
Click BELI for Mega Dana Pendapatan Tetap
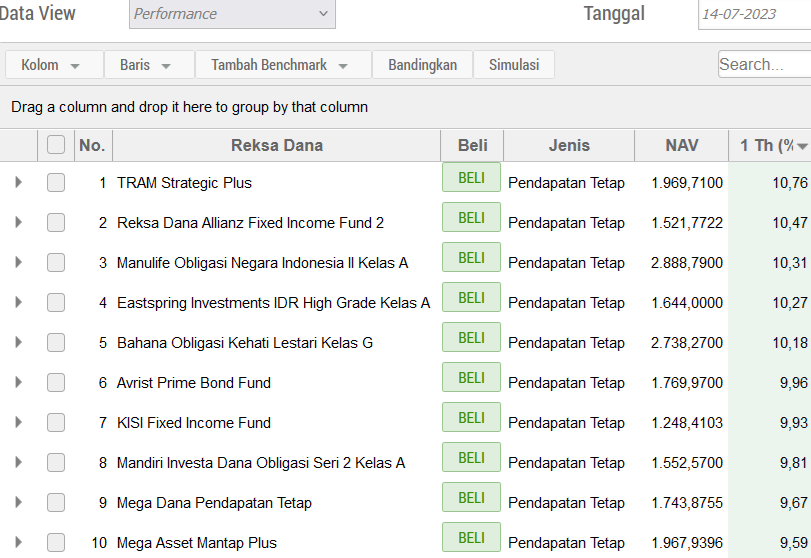(x=471, y=497)
